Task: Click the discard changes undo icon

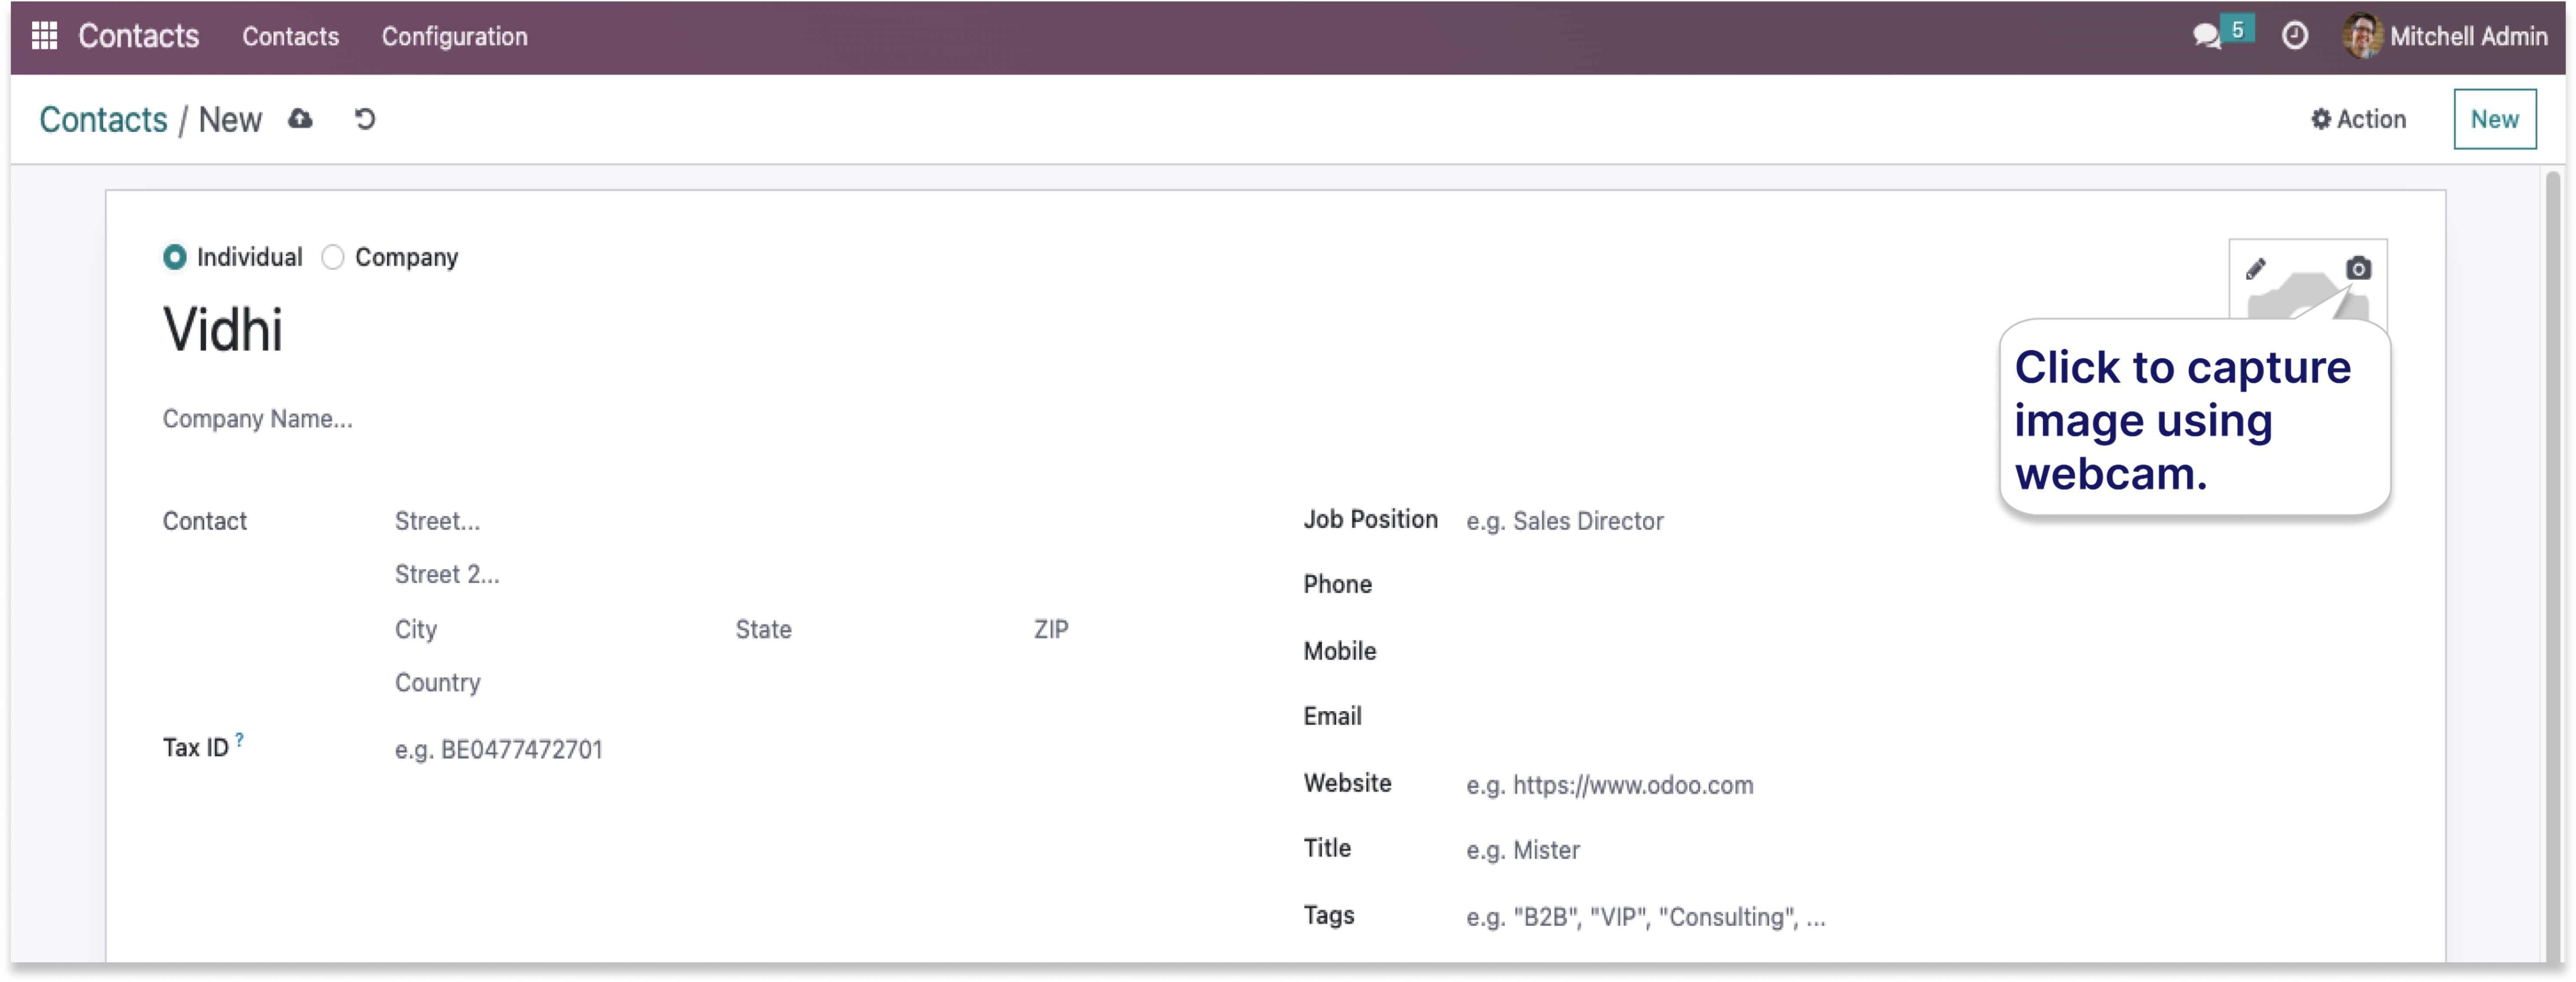Action: (365, 119)
